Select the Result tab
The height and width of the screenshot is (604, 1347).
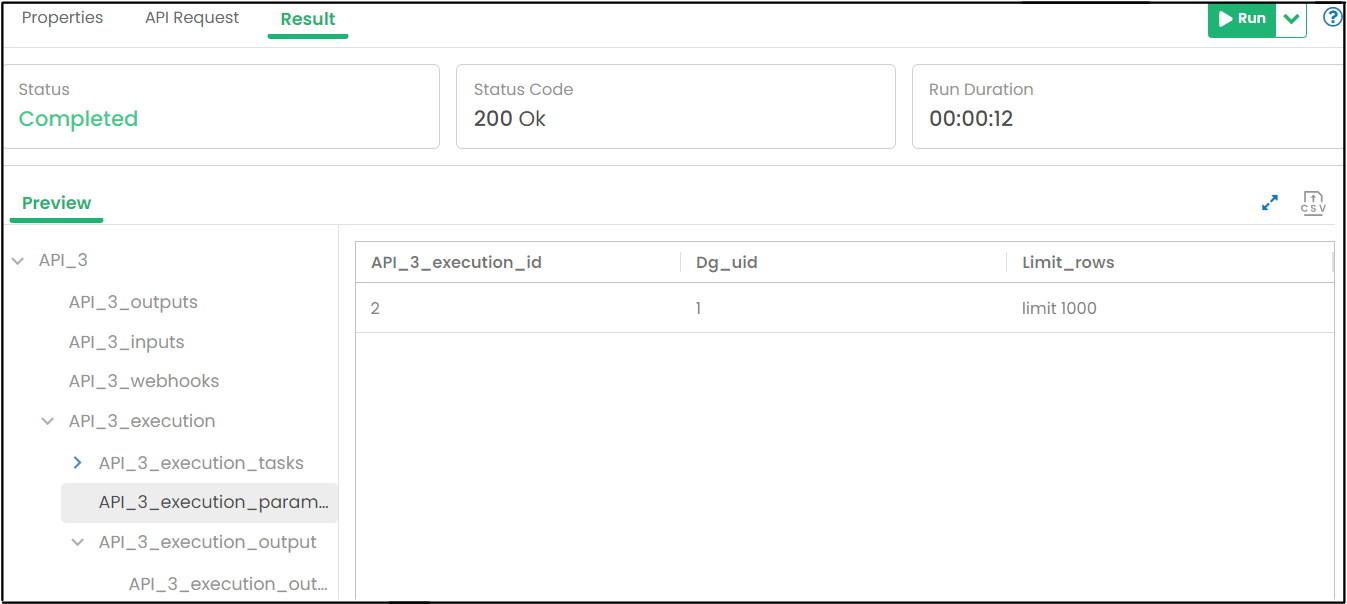tap(308, 19)
